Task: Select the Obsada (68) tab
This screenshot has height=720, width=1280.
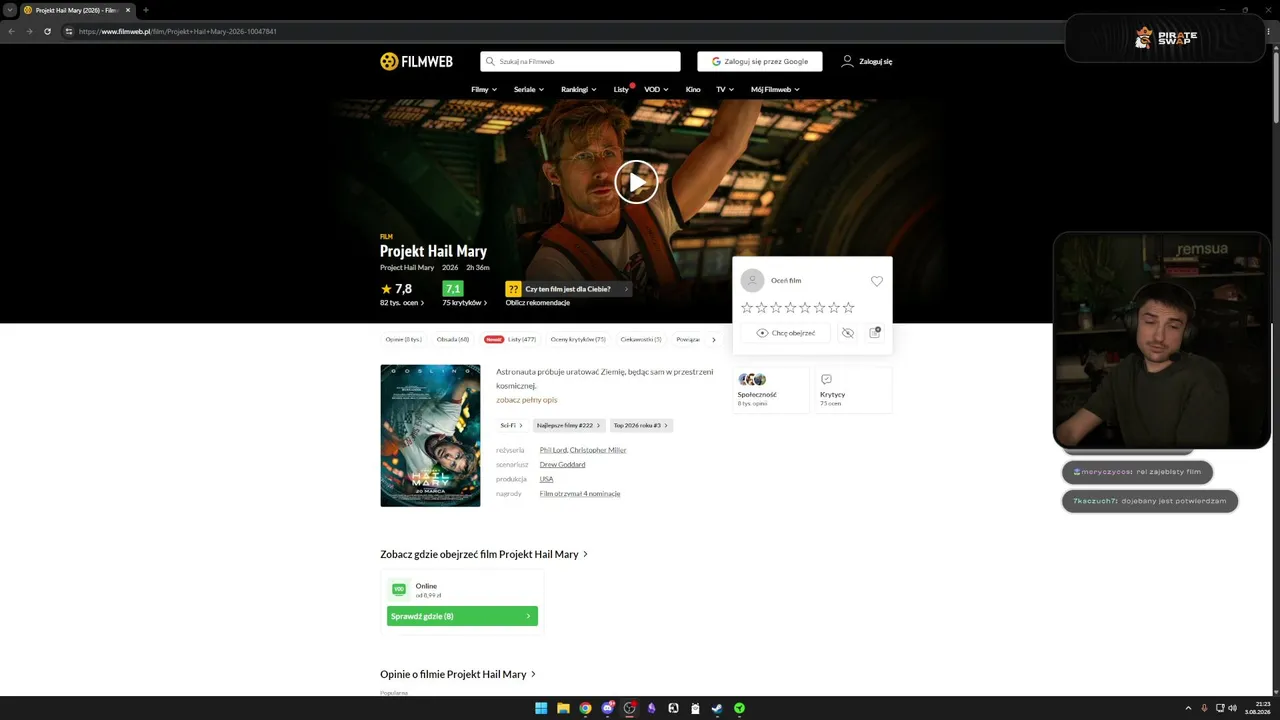Action: 453,340
